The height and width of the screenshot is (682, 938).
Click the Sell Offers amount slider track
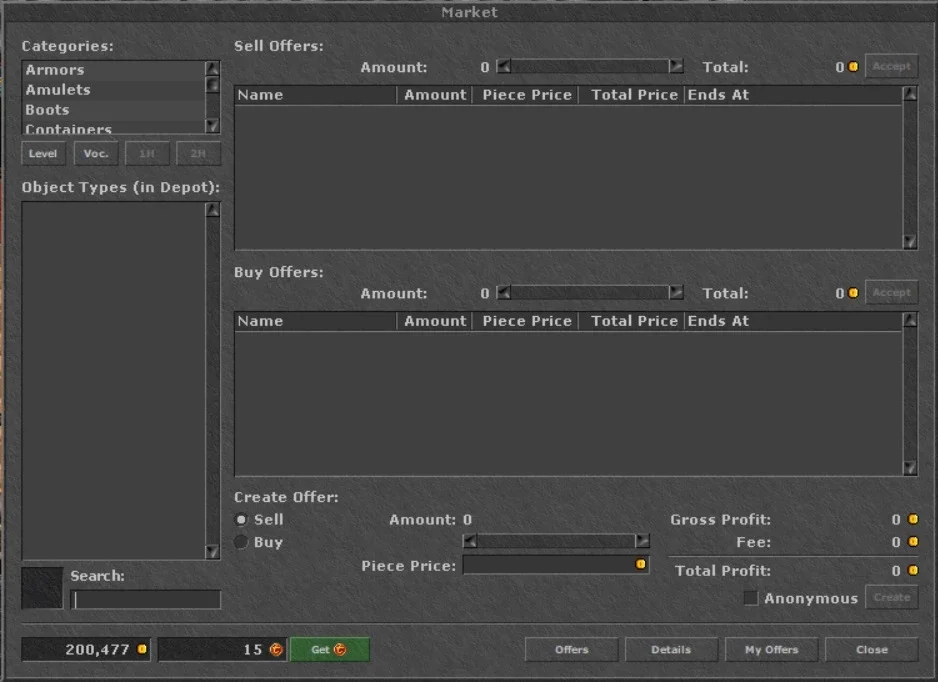click(590, 66)
